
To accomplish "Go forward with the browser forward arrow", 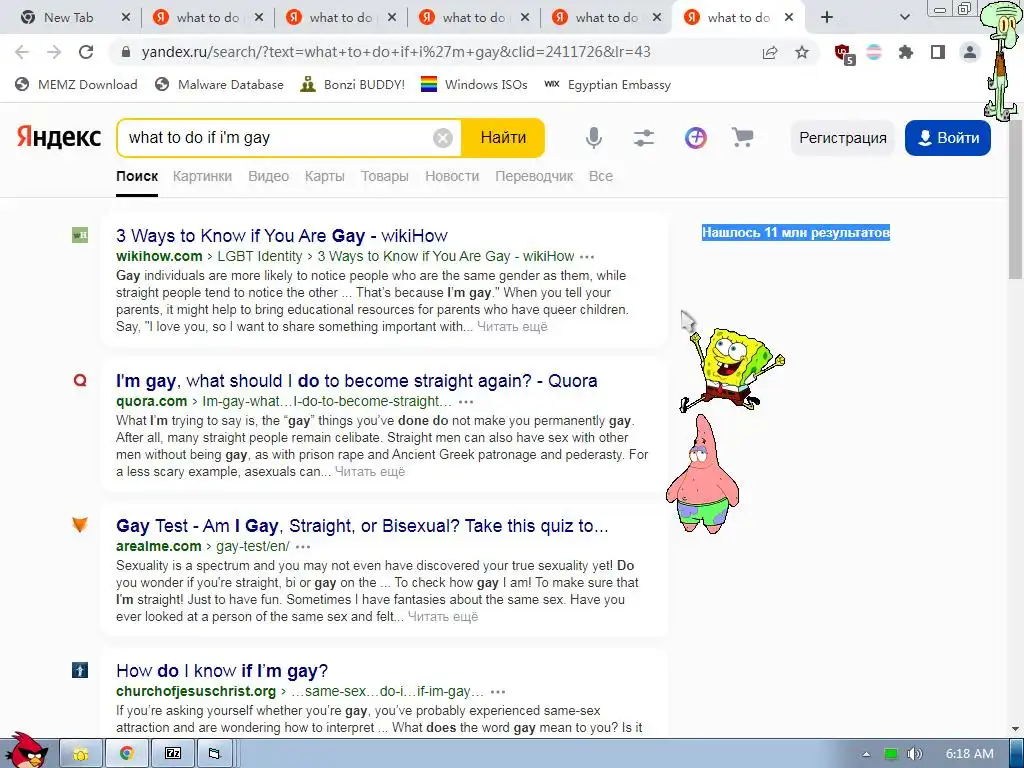I will pos(54,52).
